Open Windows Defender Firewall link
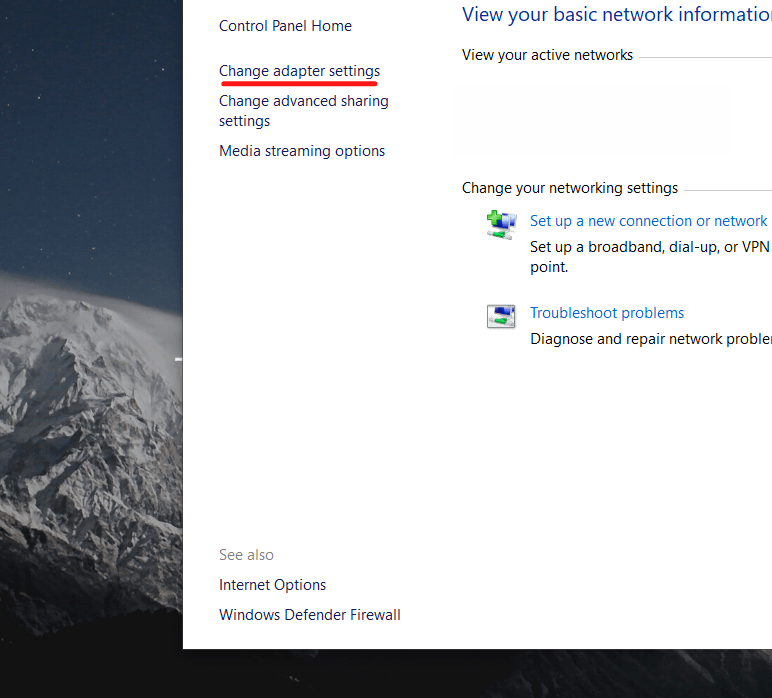The width and height of the screenshot is (772, 698). coord(309,615)
